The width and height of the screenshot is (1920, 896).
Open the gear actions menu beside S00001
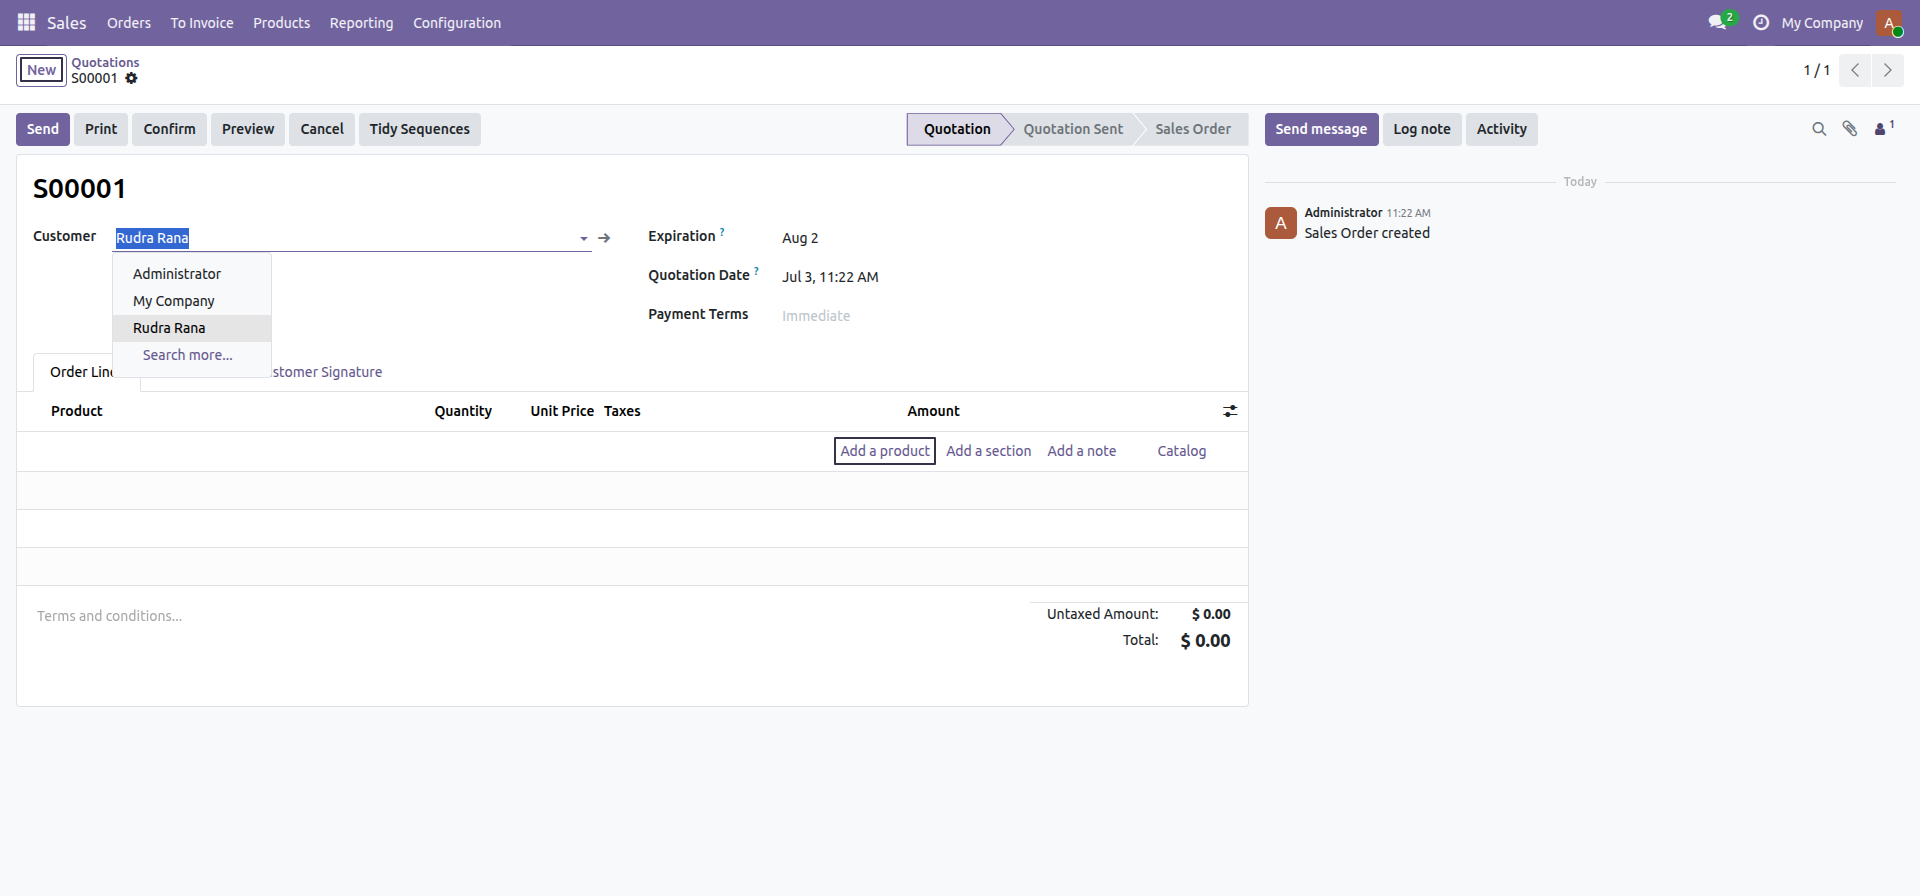pos(131,78)
